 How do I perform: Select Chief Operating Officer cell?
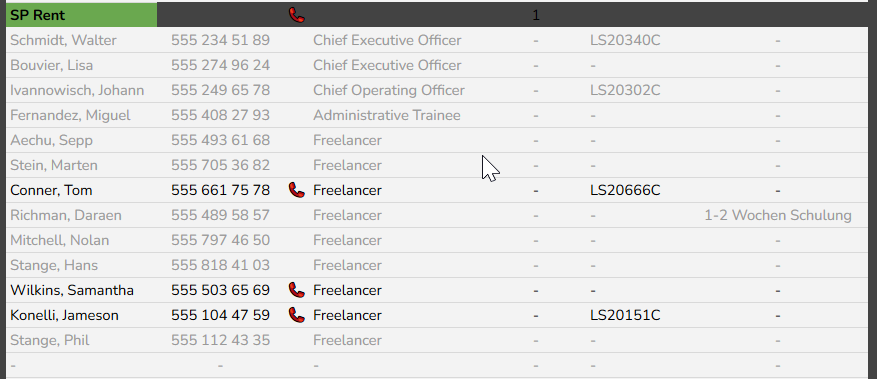pyautogui.click(x=389, y=90)
